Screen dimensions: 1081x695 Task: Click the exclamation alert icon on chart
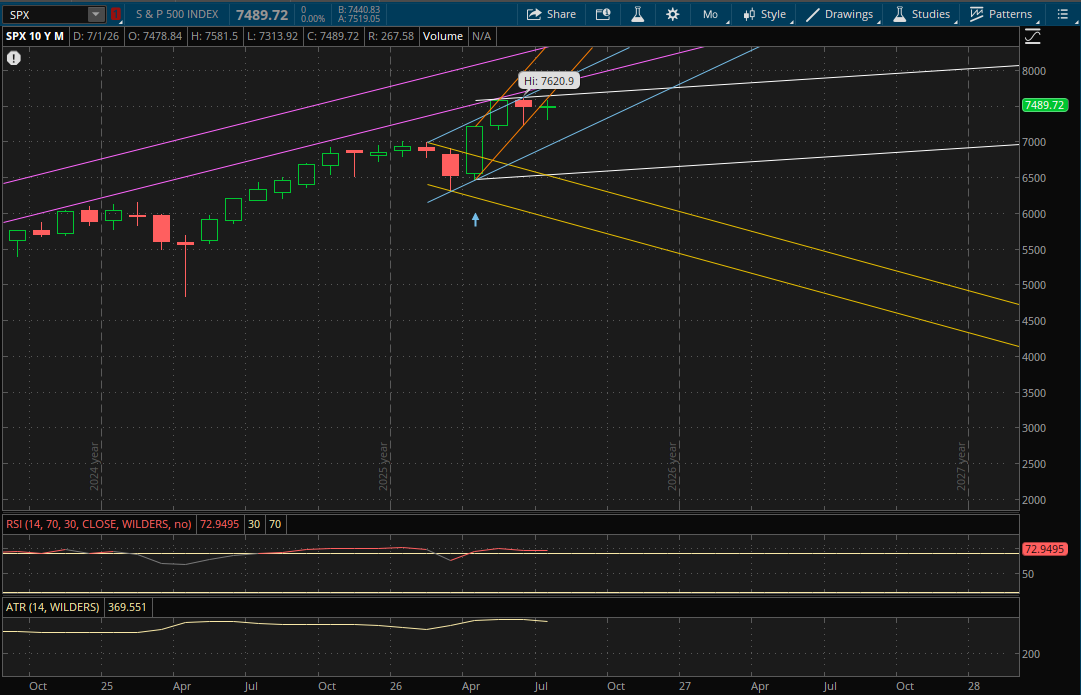[x=14, y=59]
